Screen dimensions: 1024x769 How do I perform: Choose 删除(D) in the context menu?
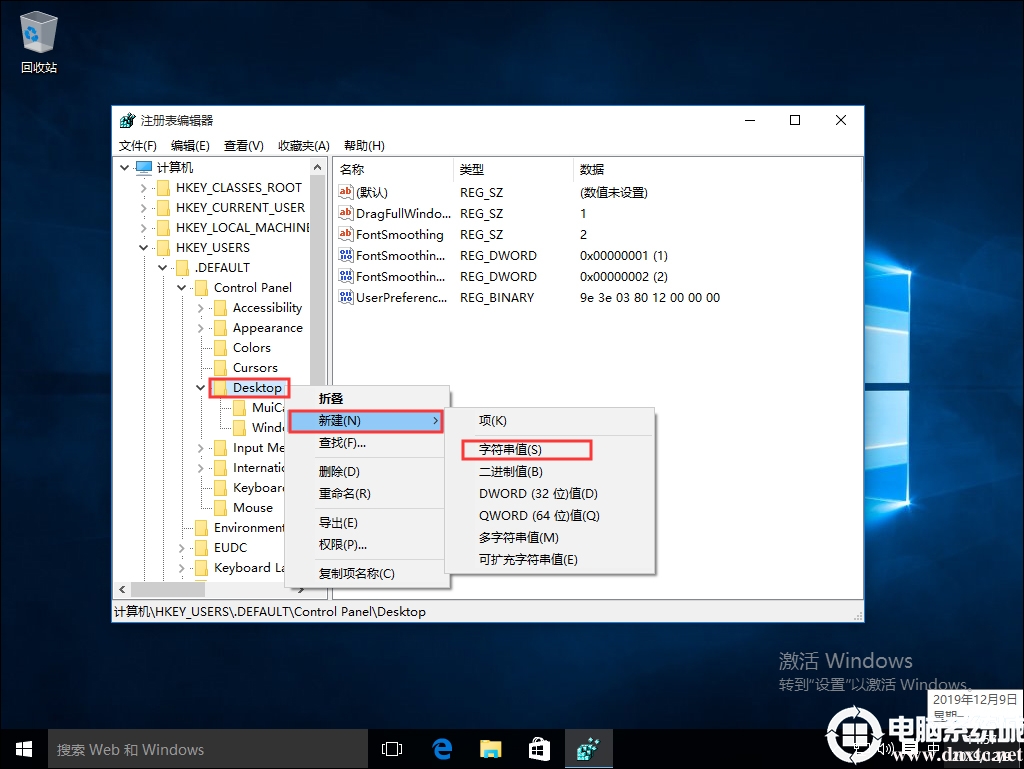click(368, 471)
